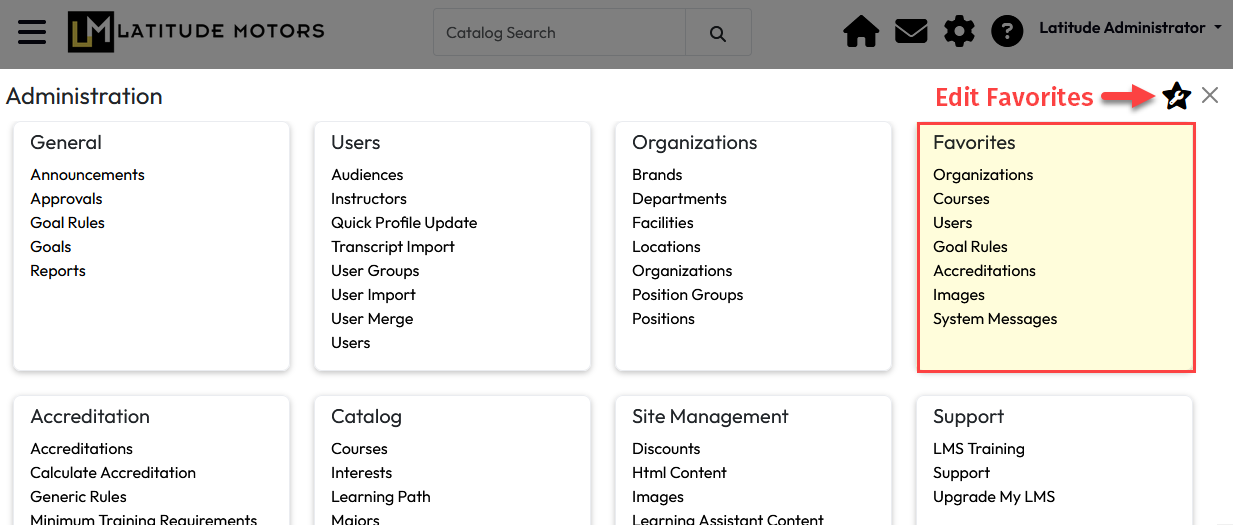Open Learning Path in Catalog

[x=380, y=497]
